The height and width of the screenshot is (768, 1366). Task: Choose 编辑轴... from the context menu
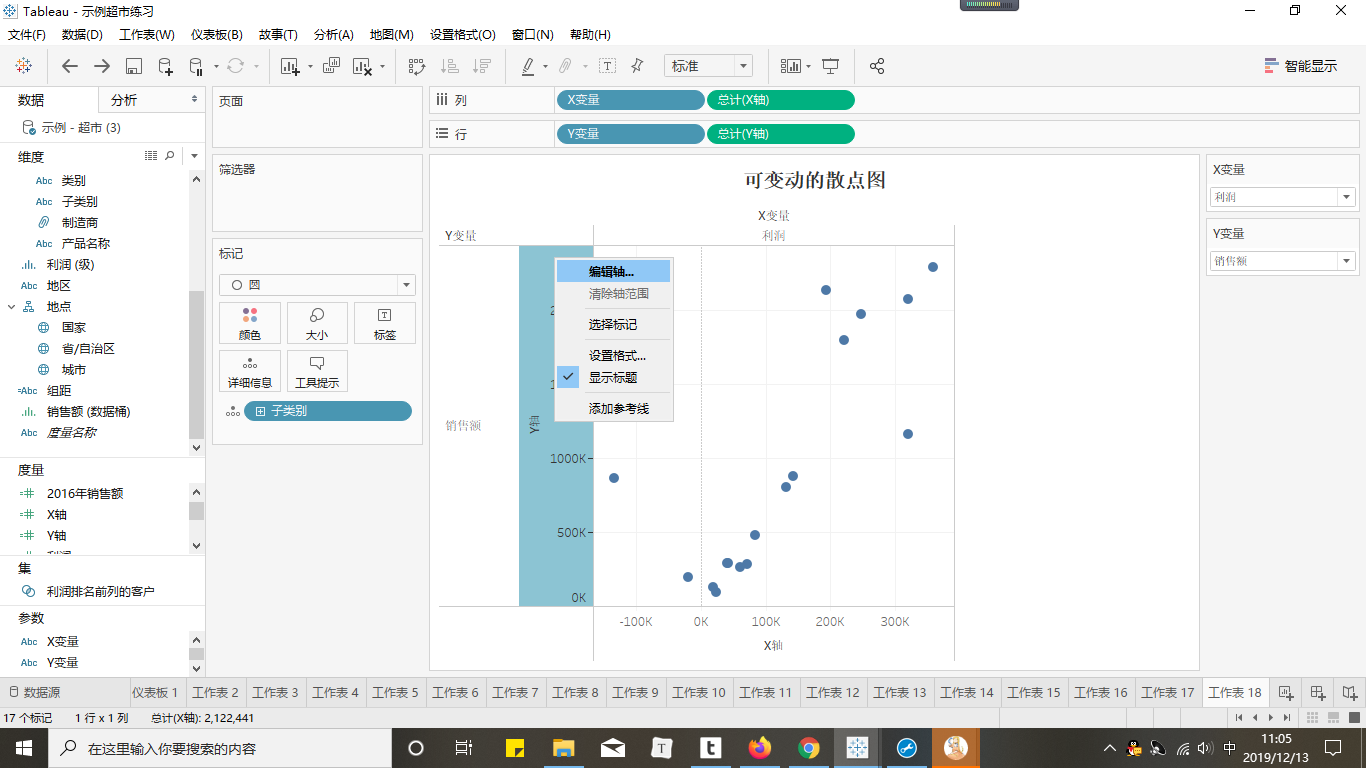pyautogui.click(x=613, y=272)
